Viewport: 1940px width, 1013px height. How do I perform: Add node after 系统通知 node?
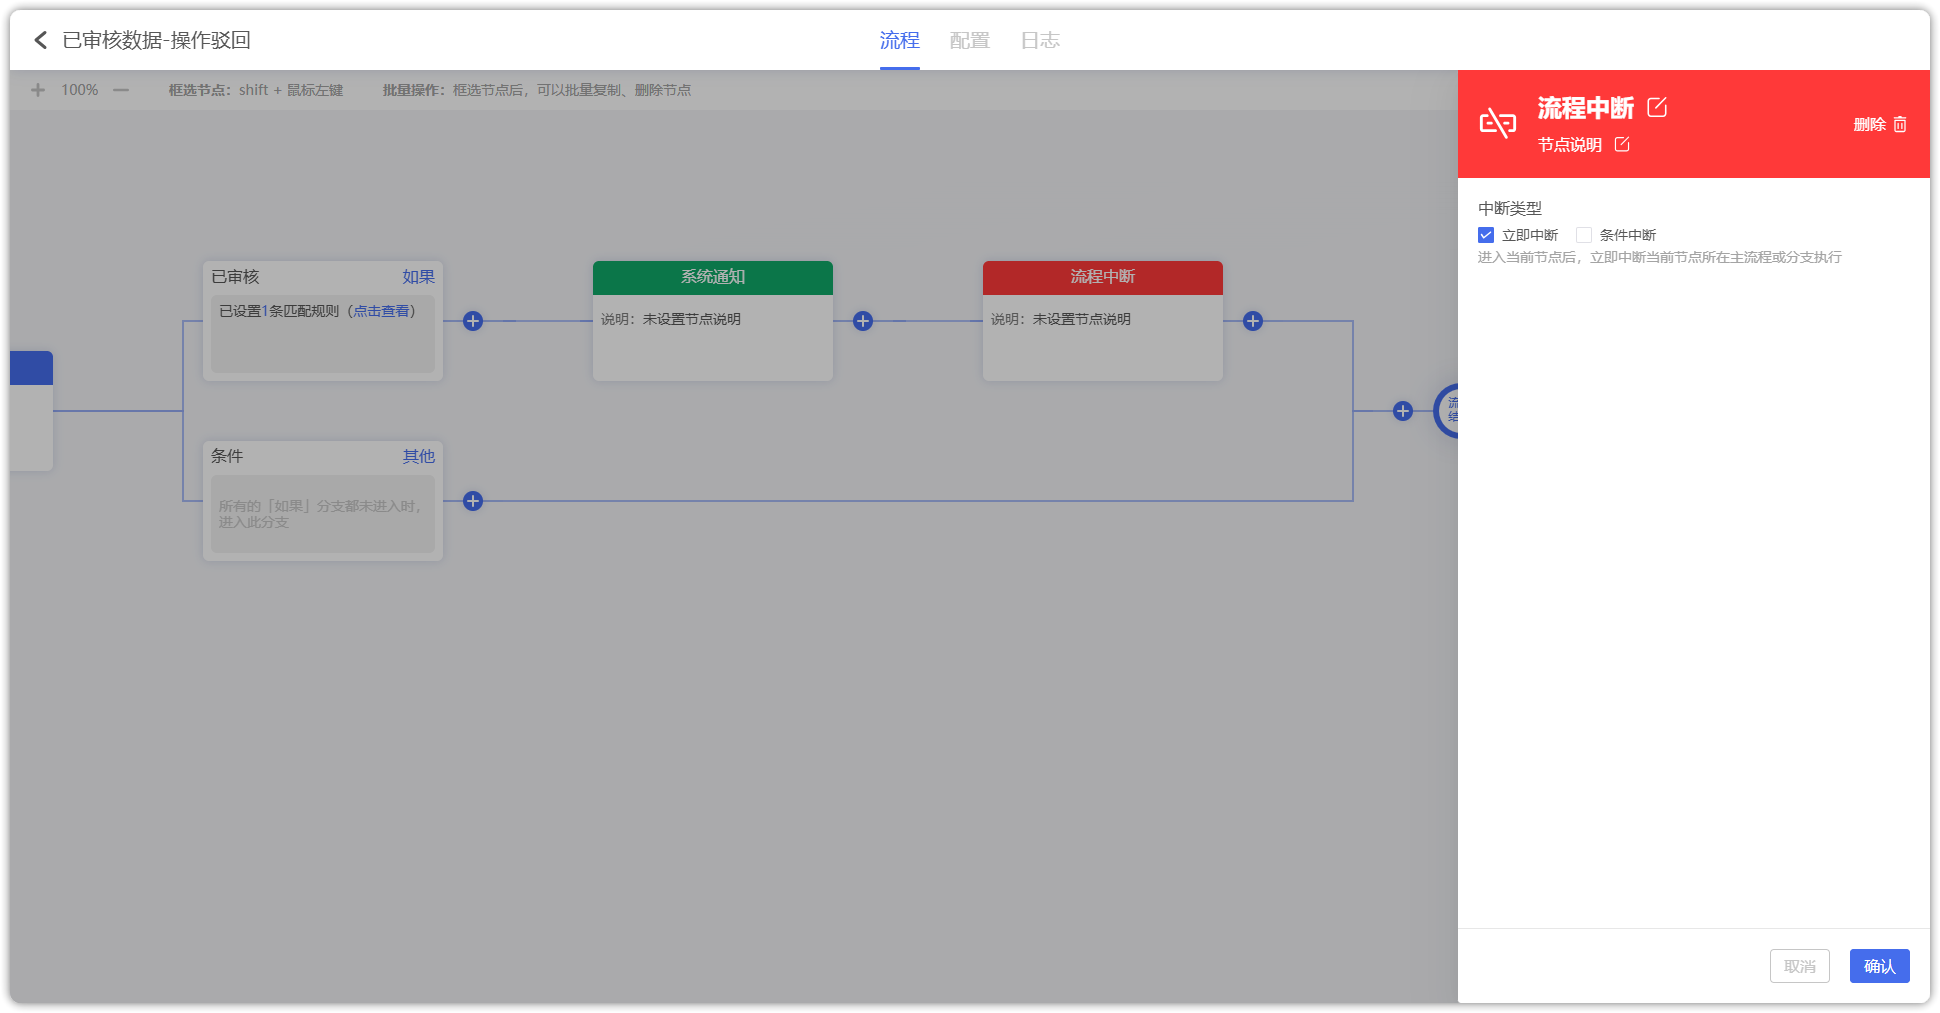pos(863,321)
